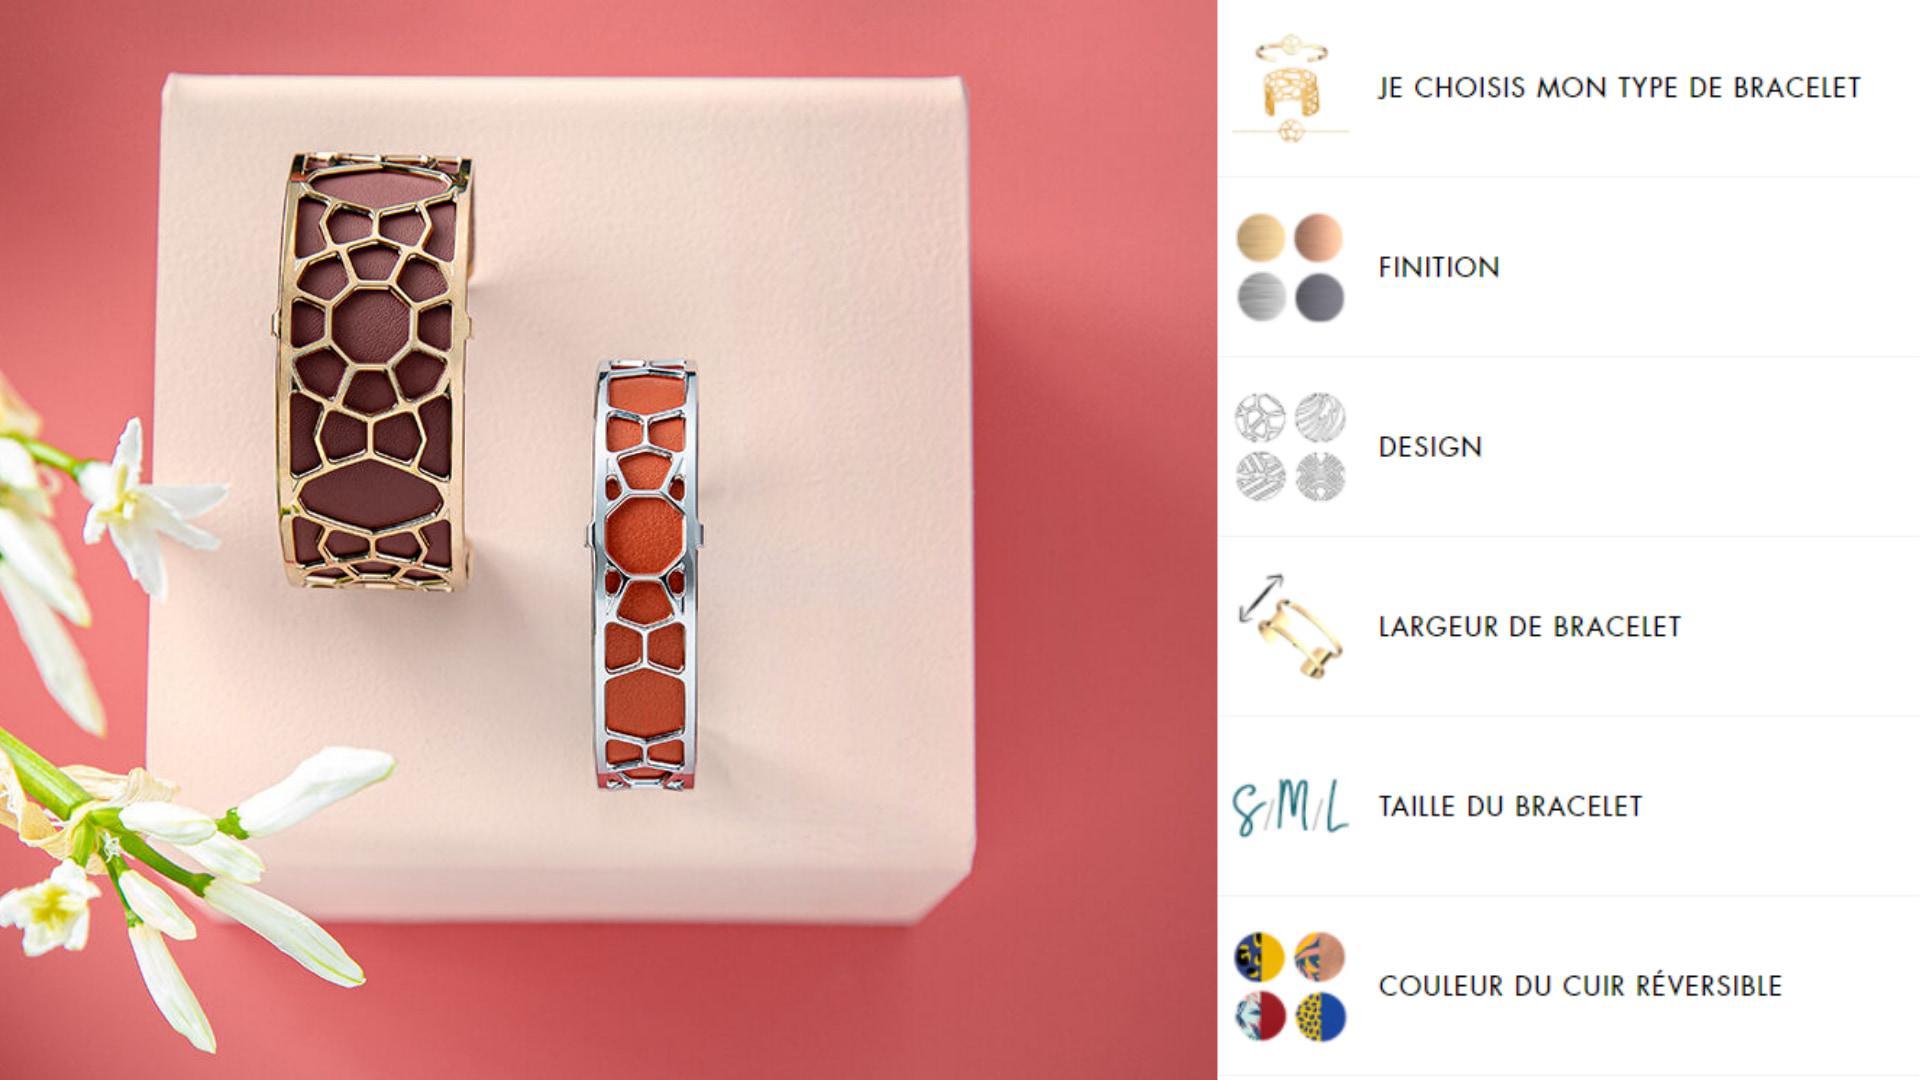The width and height of the screenshot is (1920, 1080).
Task: Click the bracelet type icon
Action: click(x=1290, y=88)
